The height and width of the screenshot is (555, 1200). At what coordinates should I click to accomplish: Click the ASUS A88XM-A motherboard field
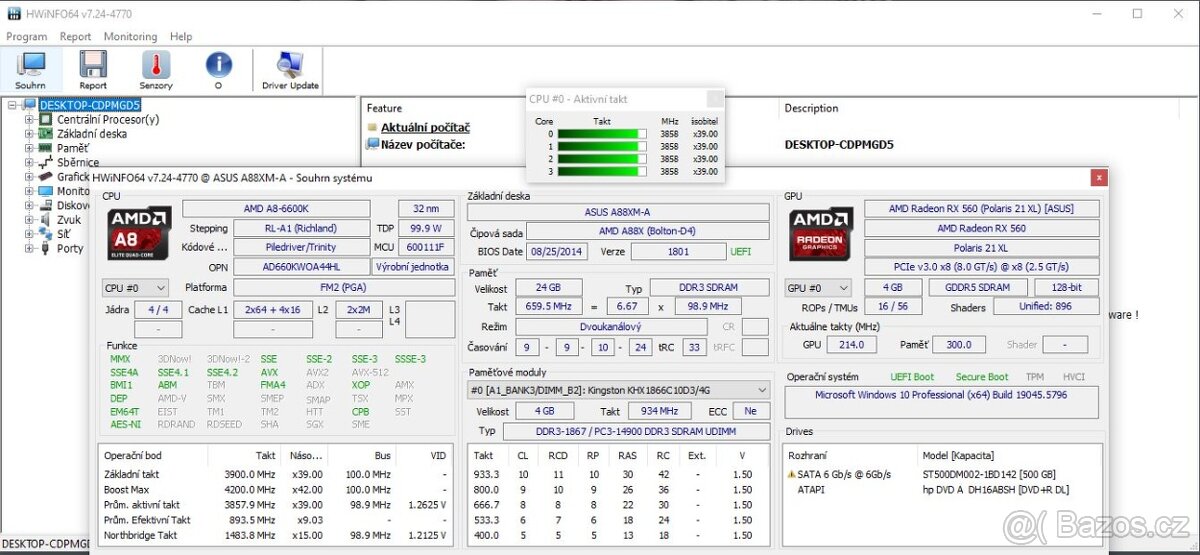[x=617, y=212]
